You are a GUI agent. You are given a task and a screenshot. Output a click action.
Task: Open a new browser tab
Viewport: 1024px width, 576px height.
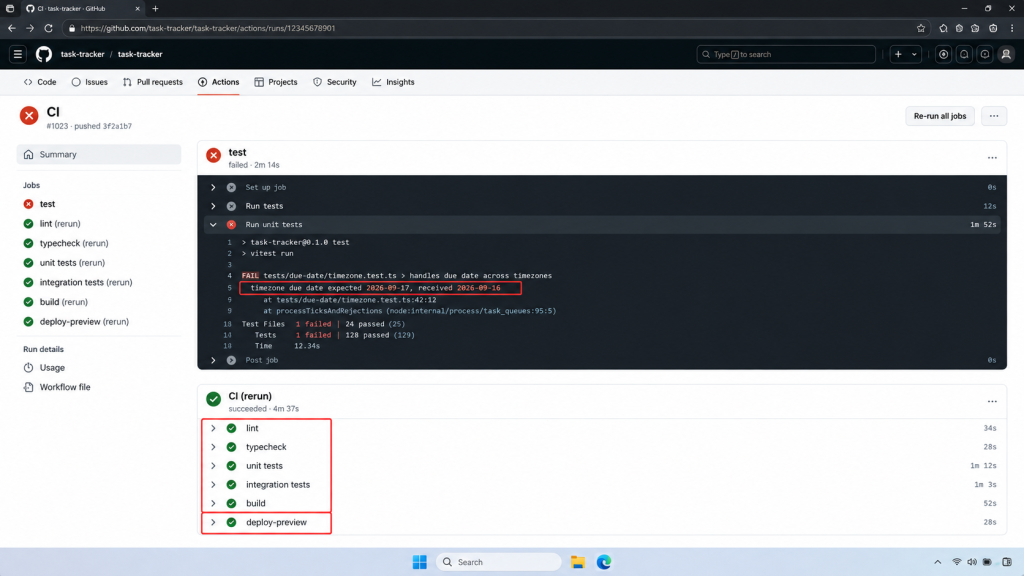[x=155, y=8]
